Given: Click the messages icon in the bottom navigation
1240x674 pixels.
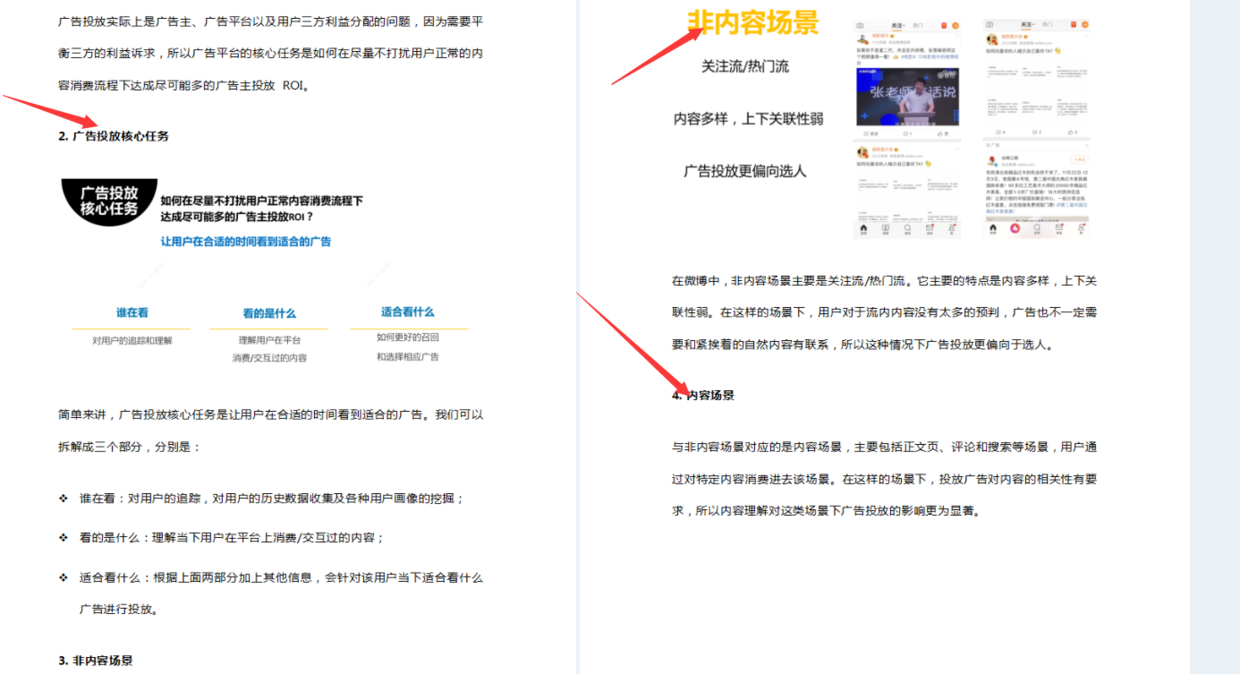Looking at the screenshot, I should (927, 229).
